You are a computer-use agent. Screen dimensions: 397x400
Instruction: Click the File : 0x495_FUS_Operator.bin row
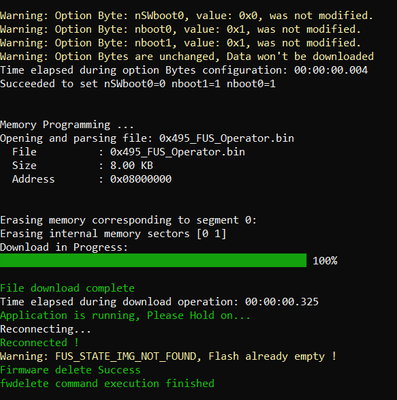129,152
